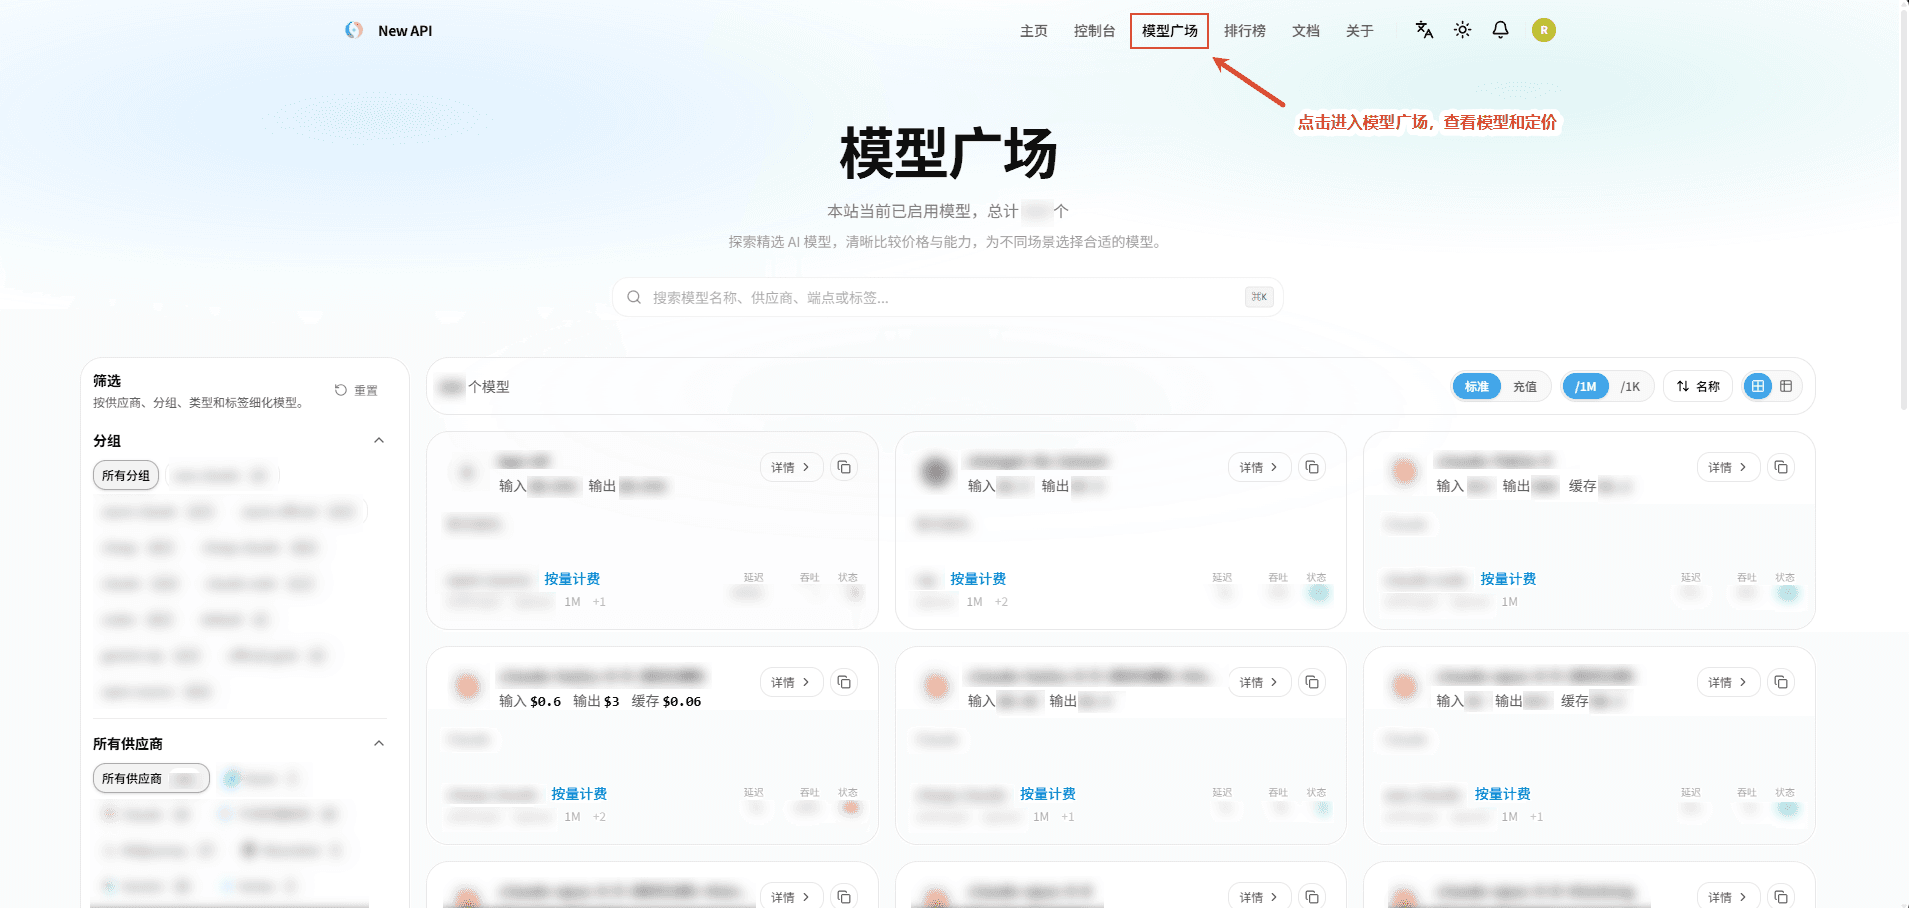Open 详情 on the second-row right card
Image resolution: width=1909 pixels, height=908 pixels.
[1728, 682]
